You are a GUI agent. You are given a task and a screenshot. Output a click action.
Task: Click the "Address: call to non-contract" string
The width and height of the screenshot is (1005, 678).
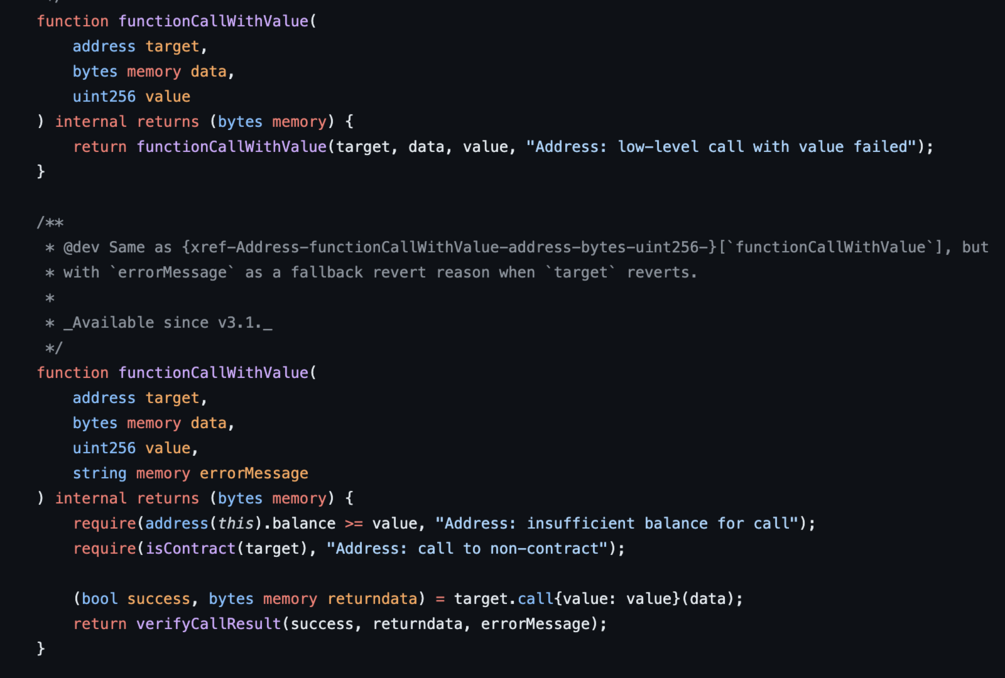pyautogui.click(x=470, y=548)
